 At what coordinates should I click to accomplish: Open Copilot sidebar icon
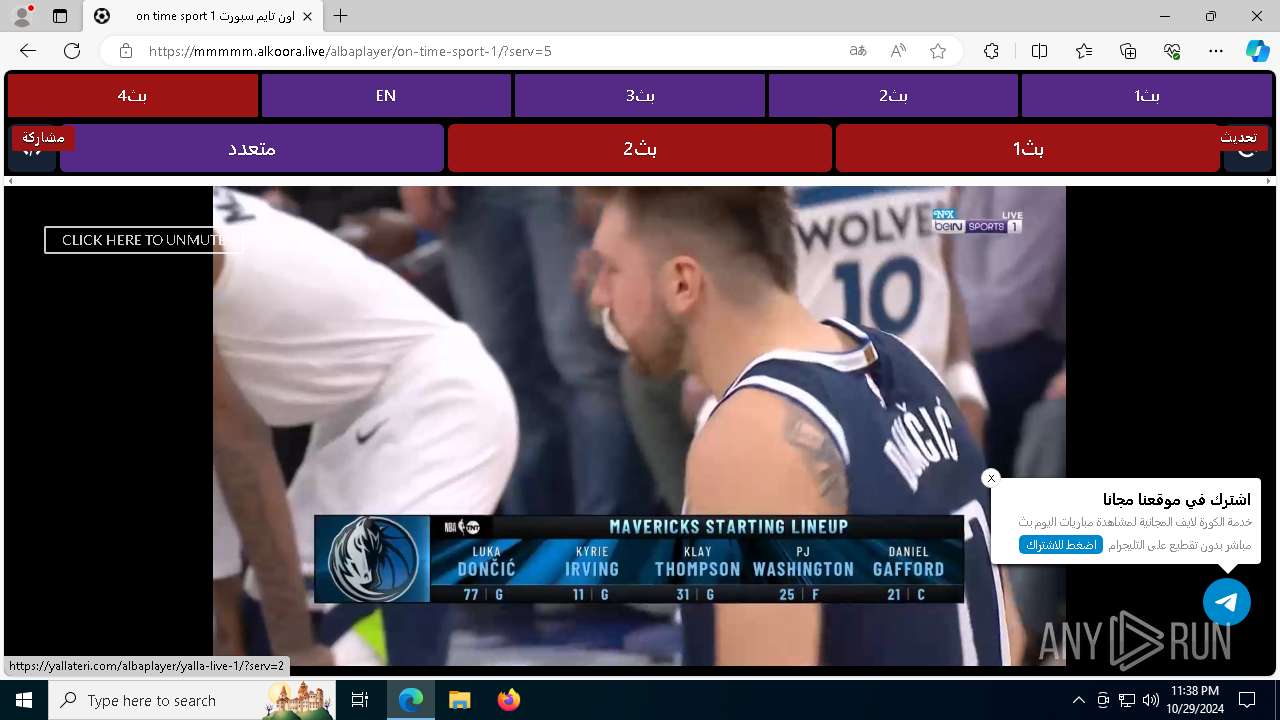click(1257, 51)
